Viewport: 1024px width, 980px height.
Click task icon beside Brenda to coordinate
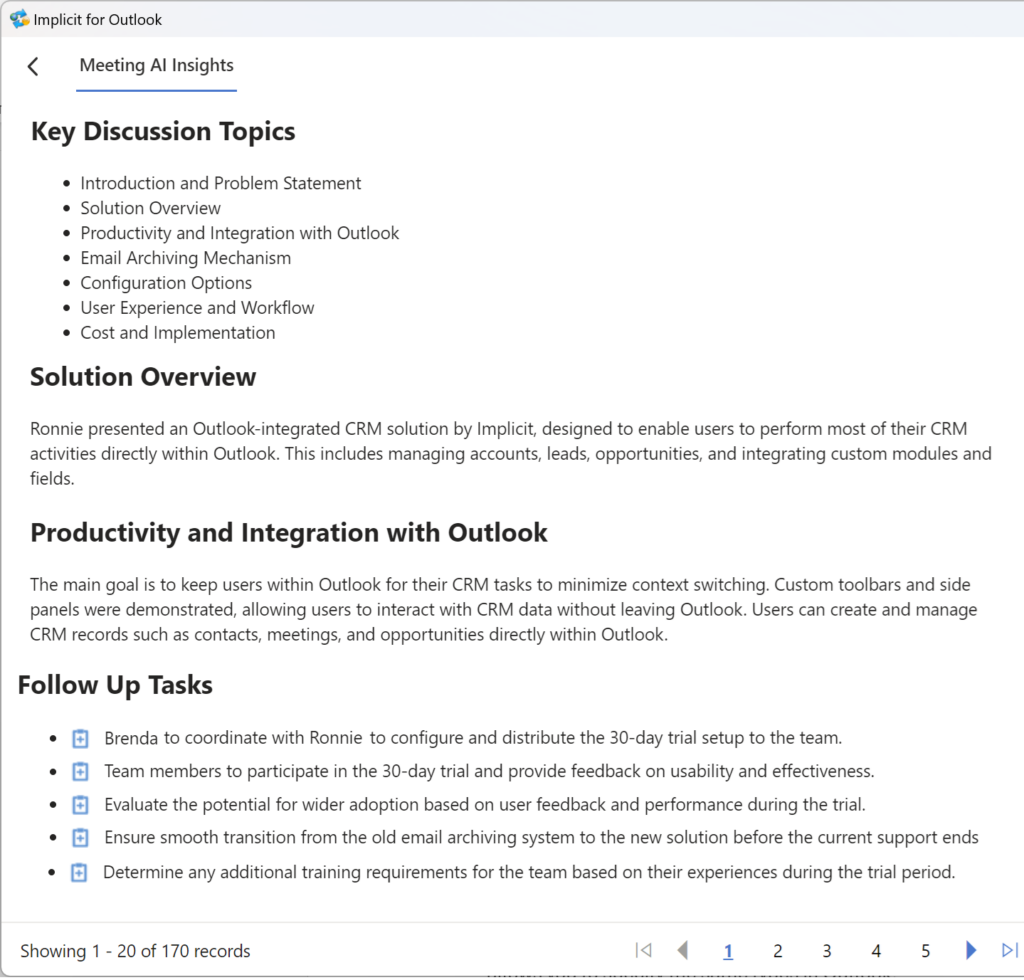(80, 739)
